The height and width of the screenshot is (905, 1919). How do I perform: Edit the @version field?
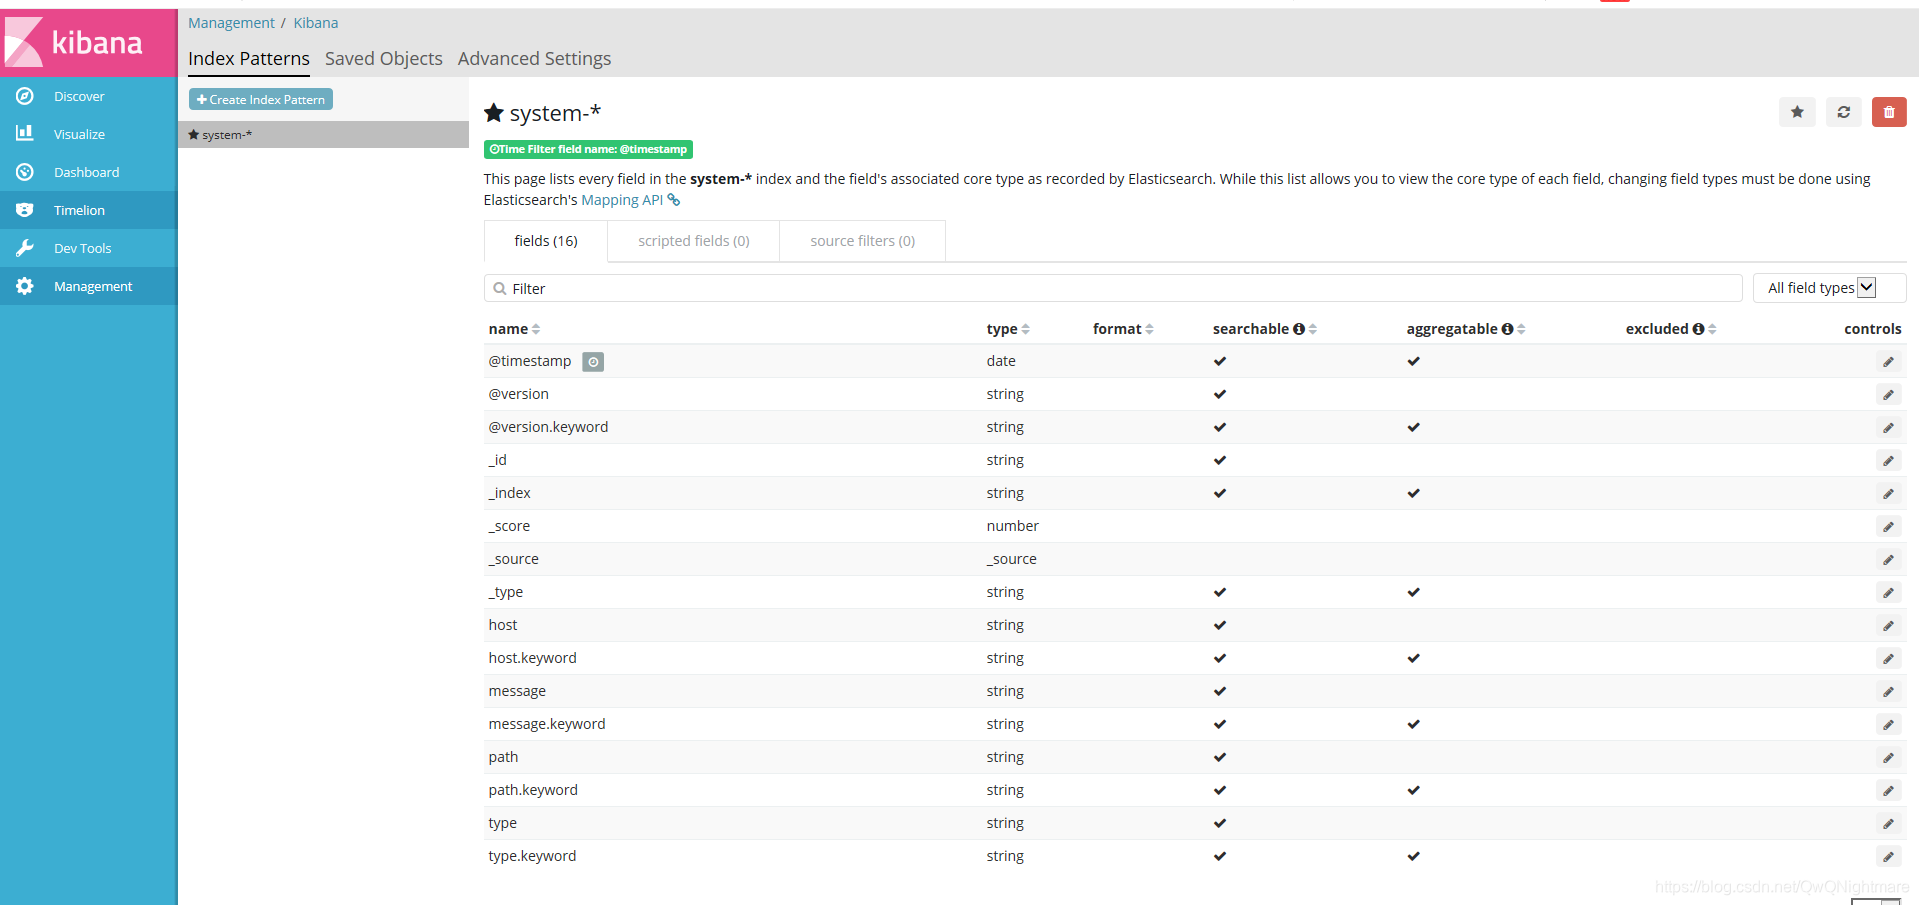coord(1888,395)
